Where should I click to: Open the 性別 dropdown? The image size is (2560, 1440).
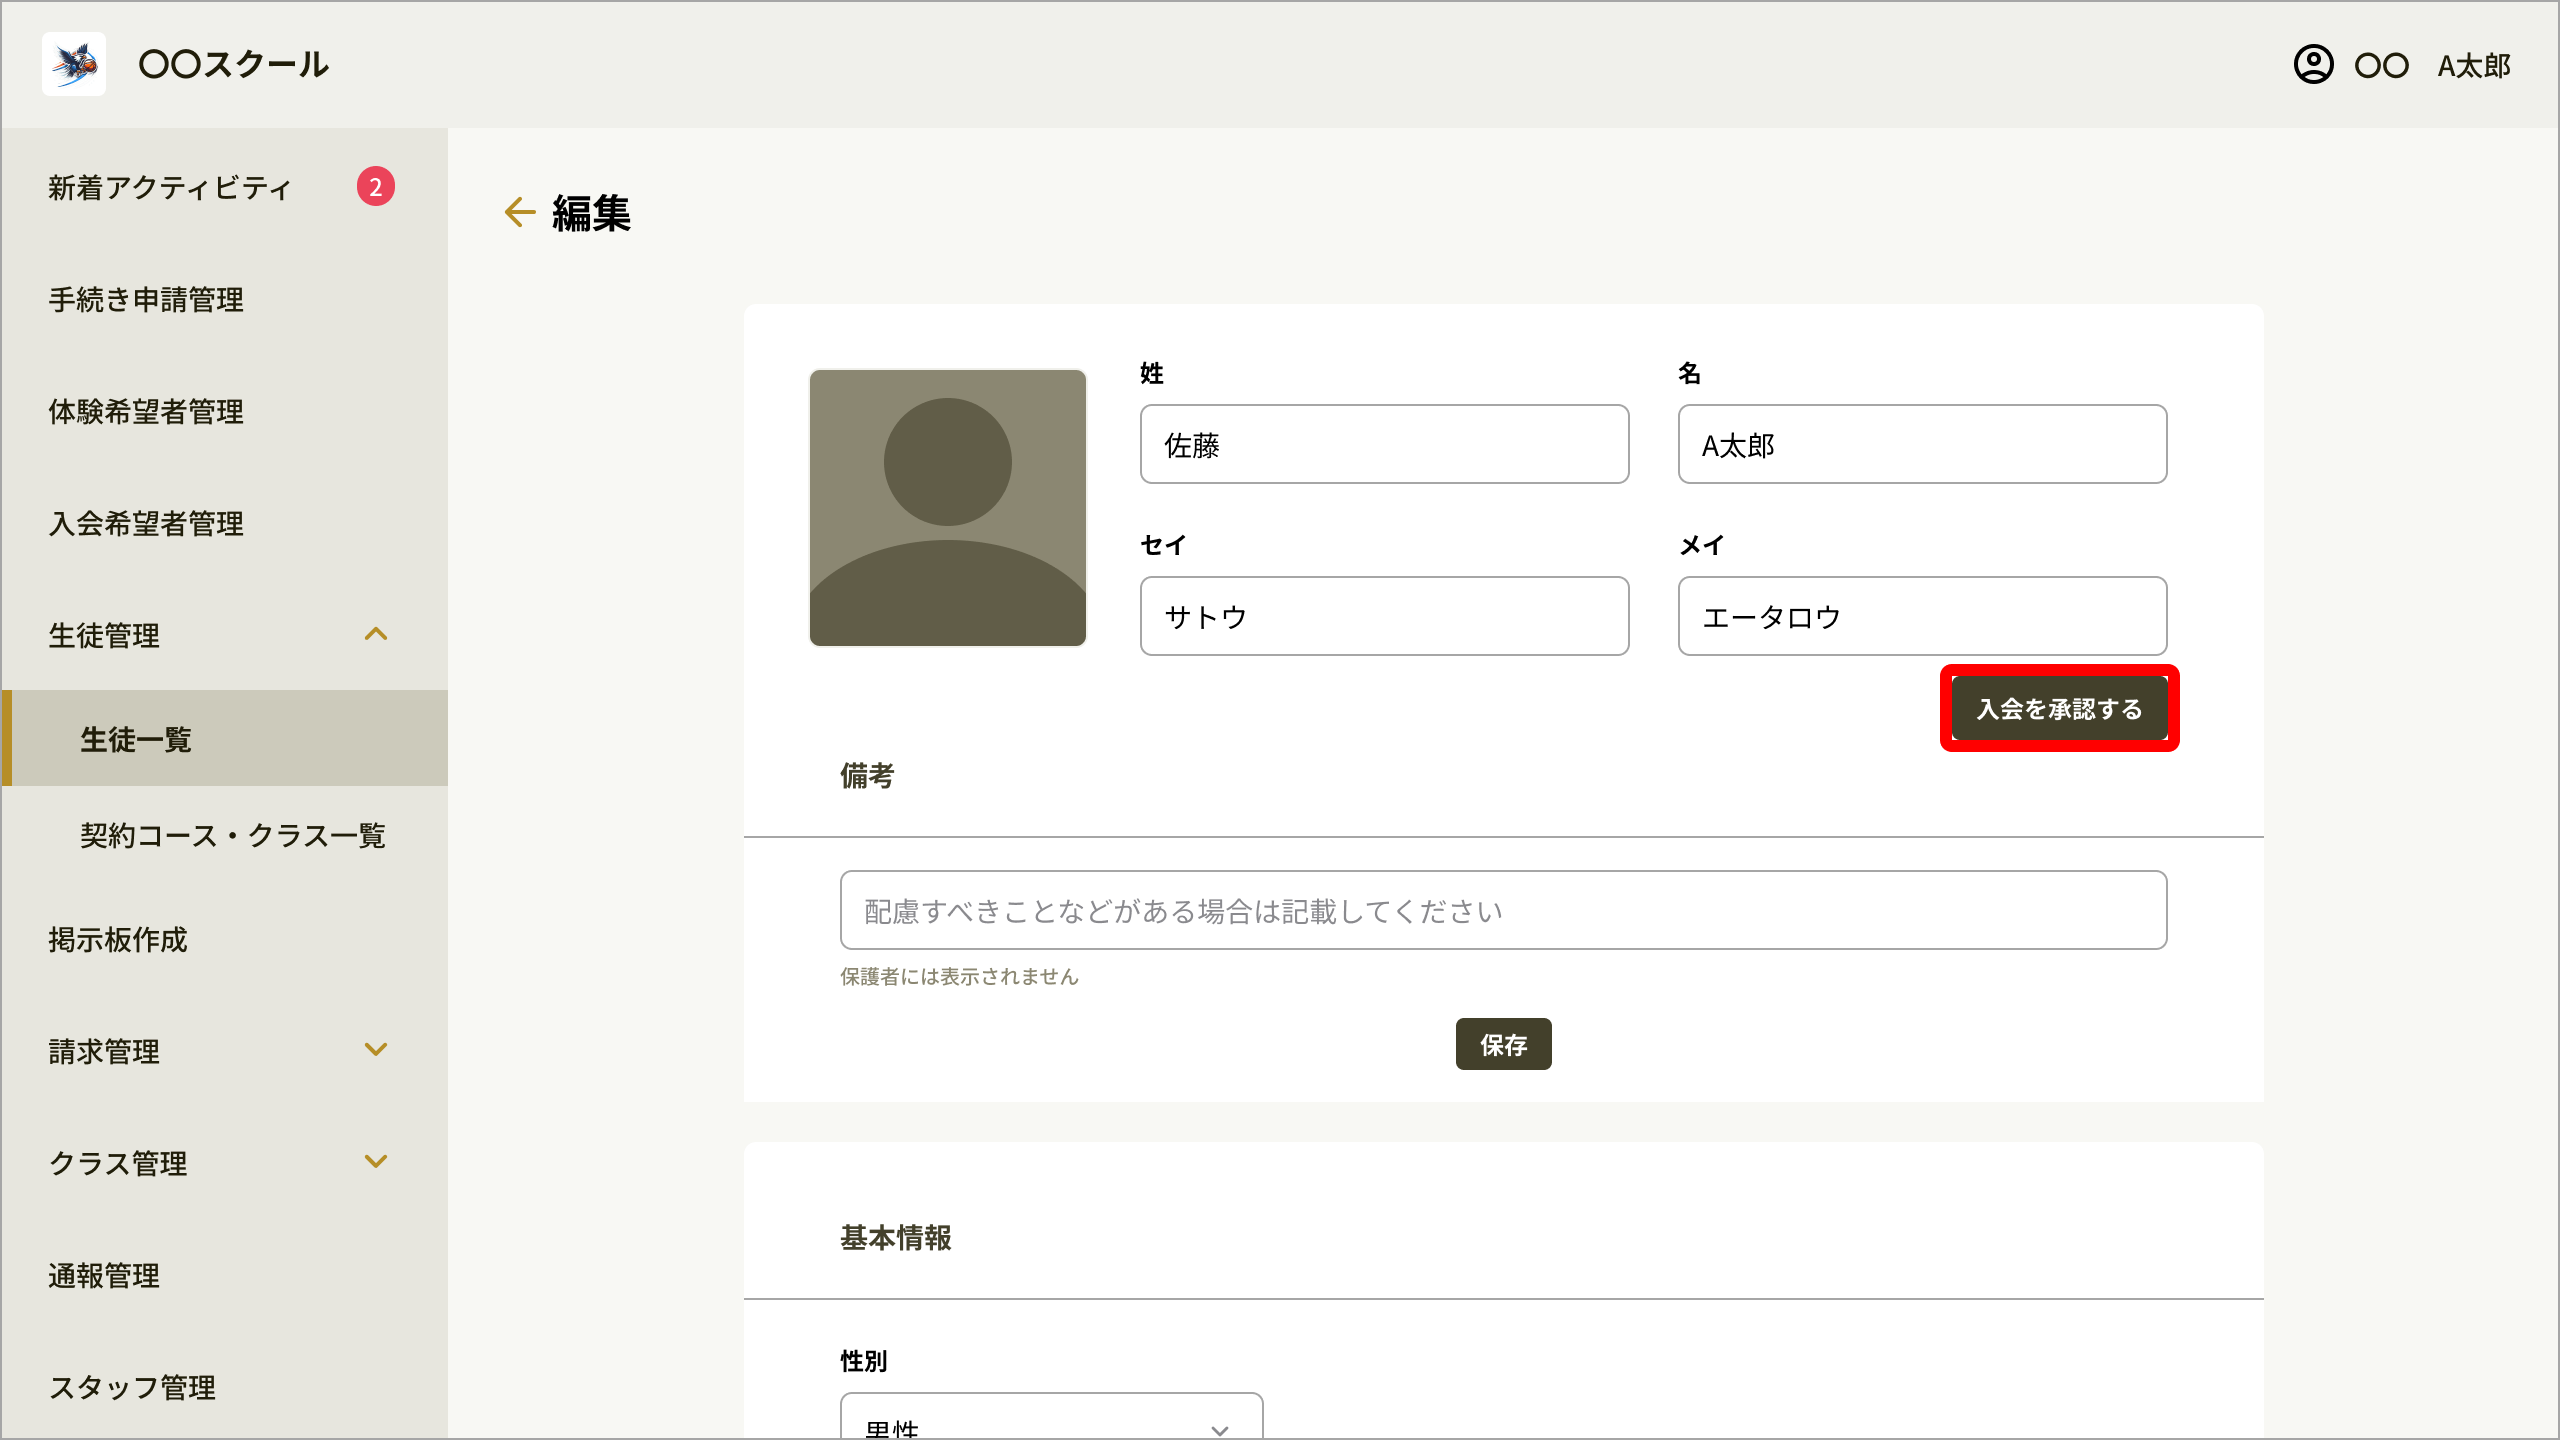pyautogui.click(x=1052, y=1417)
